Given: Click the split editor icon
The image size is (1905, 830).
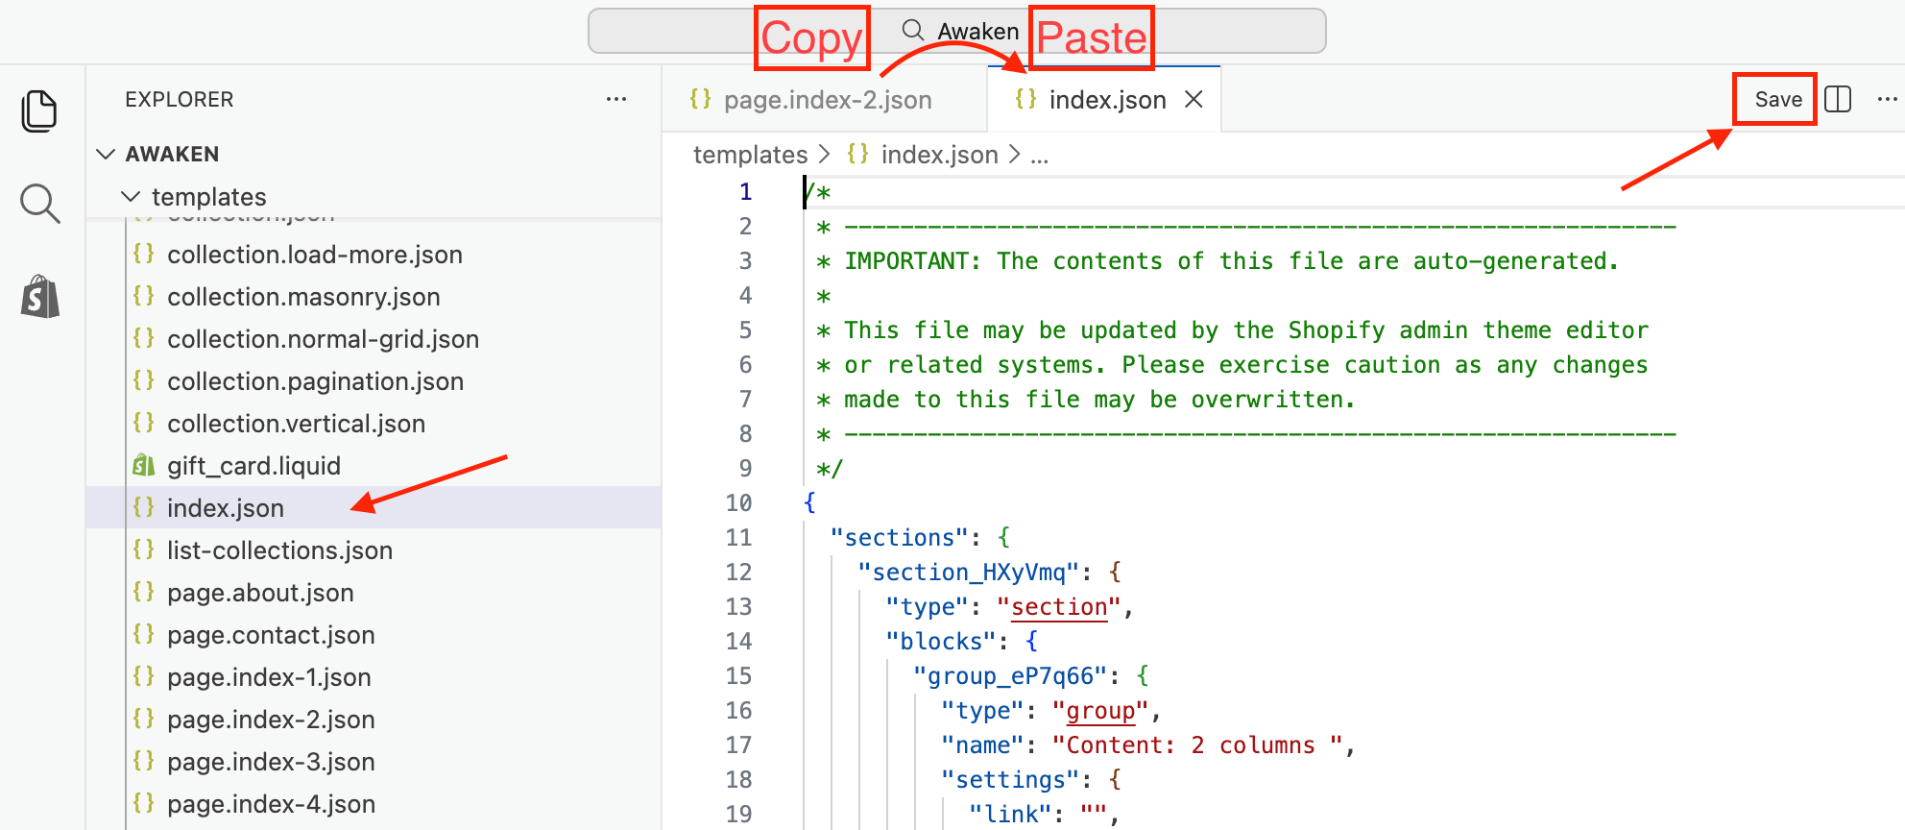Looking at the screenshot, I should click(1838, 99).
